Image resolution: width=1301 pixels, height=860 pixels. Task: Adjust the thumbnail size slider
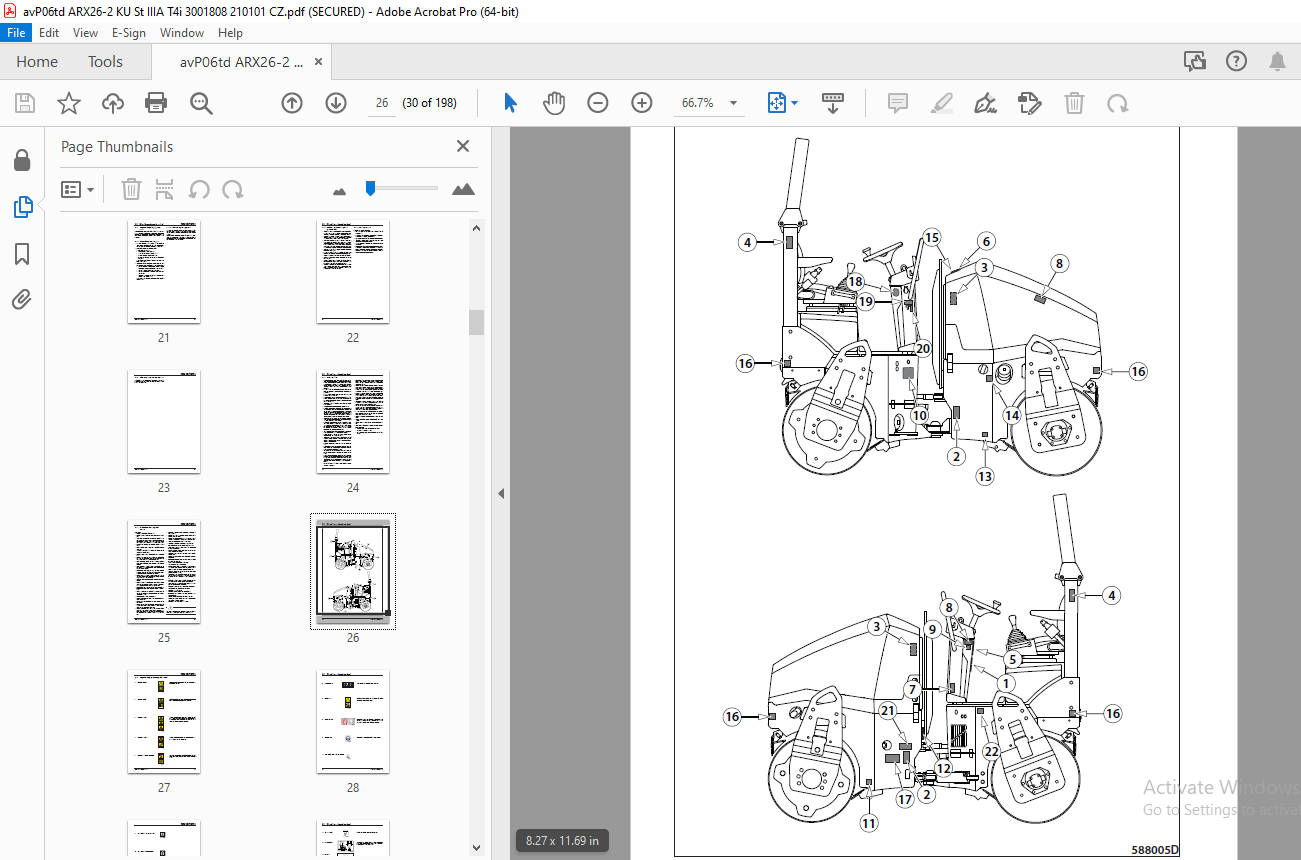point(370,187)
